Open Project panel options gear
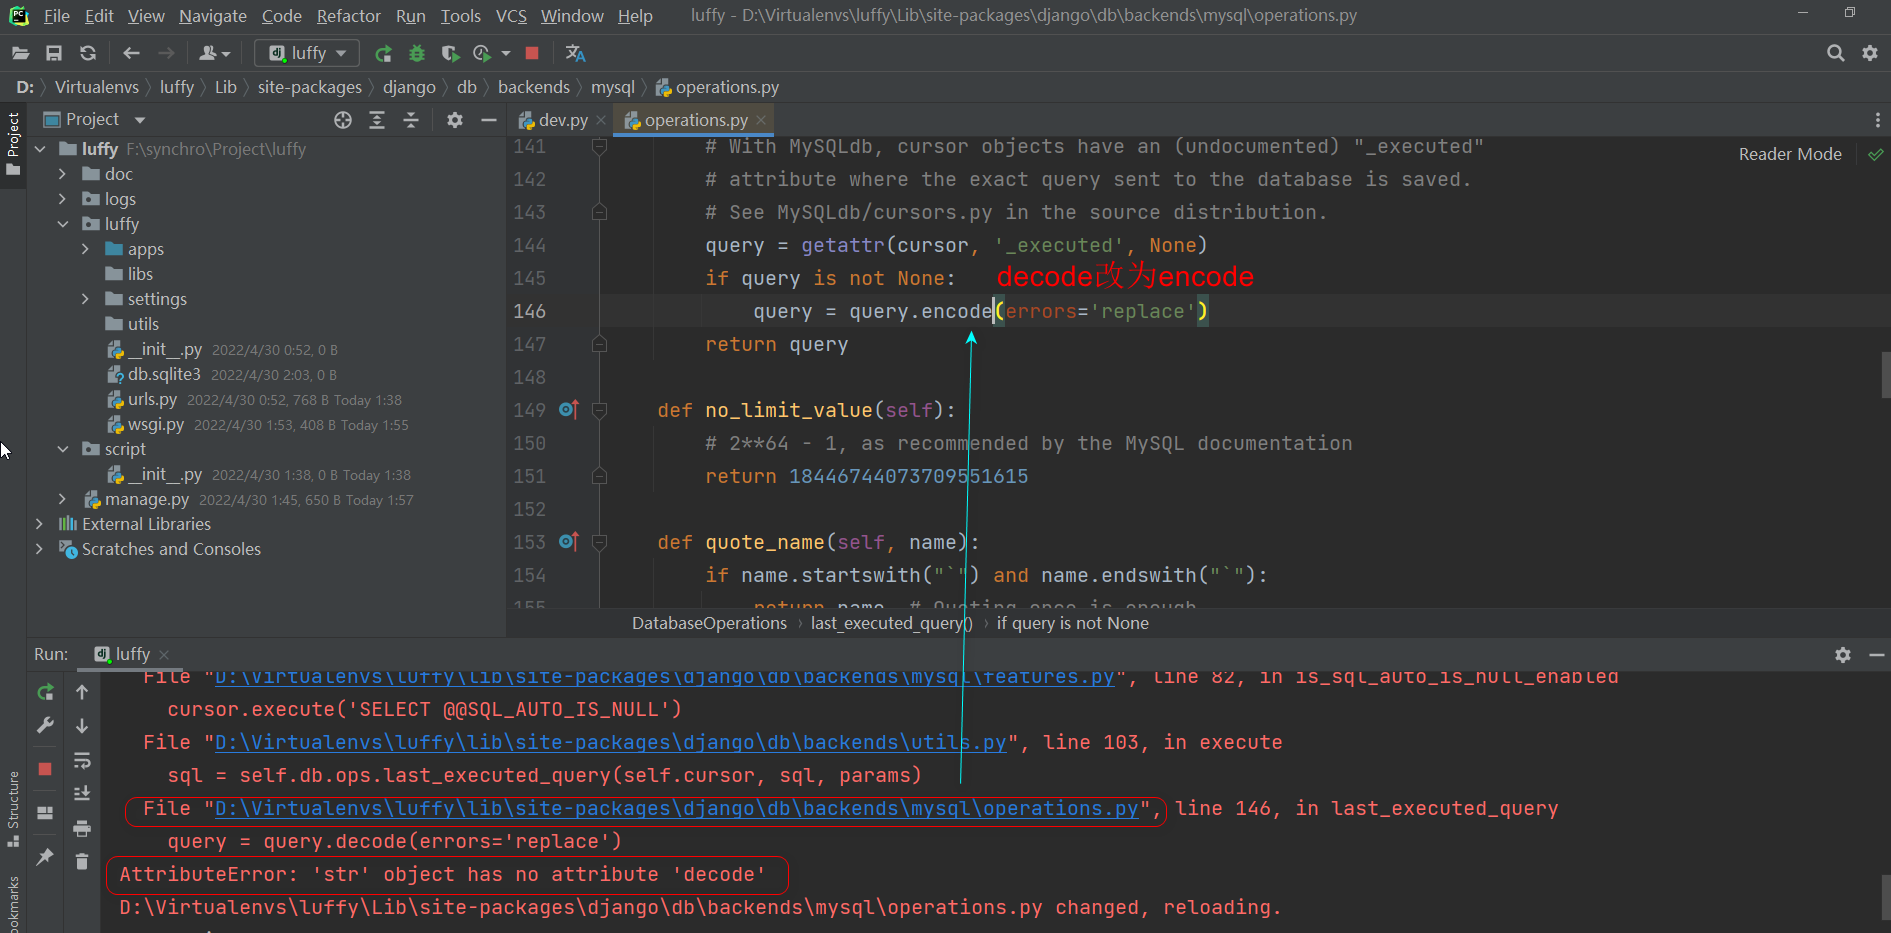Screen dimensions: 1891x933 [x=455, y=120]
